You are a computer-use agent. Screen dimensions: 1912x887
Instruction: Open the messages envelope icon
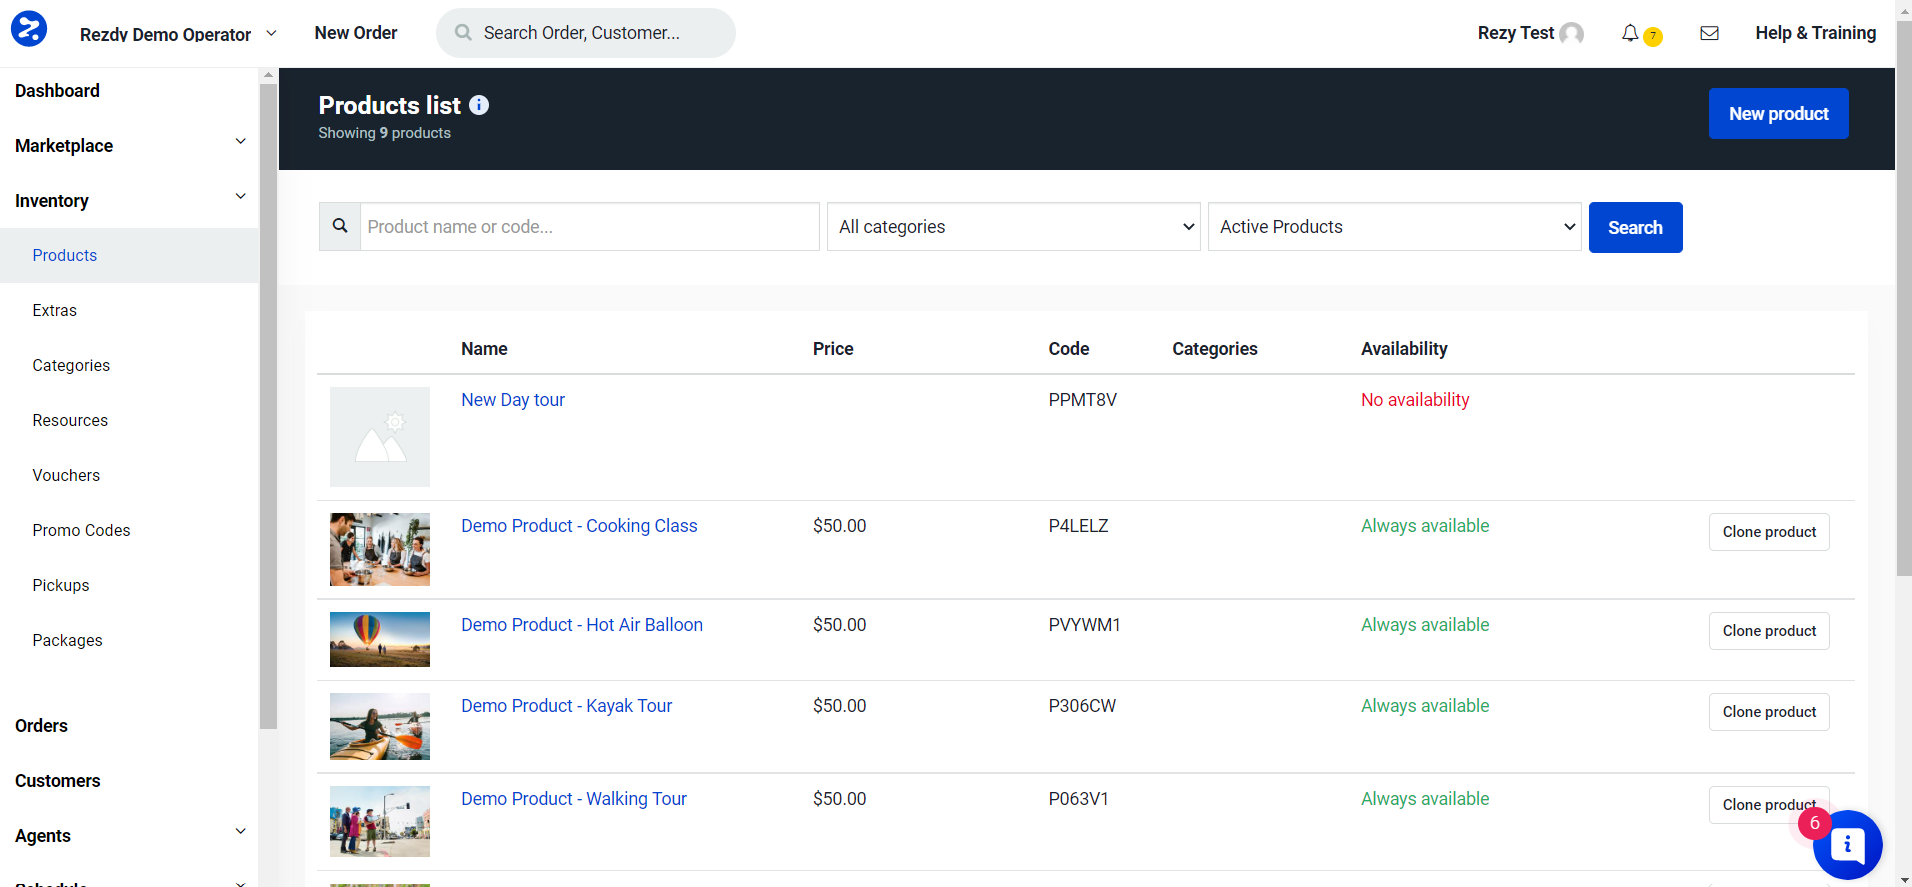[x=1709, y=33]
